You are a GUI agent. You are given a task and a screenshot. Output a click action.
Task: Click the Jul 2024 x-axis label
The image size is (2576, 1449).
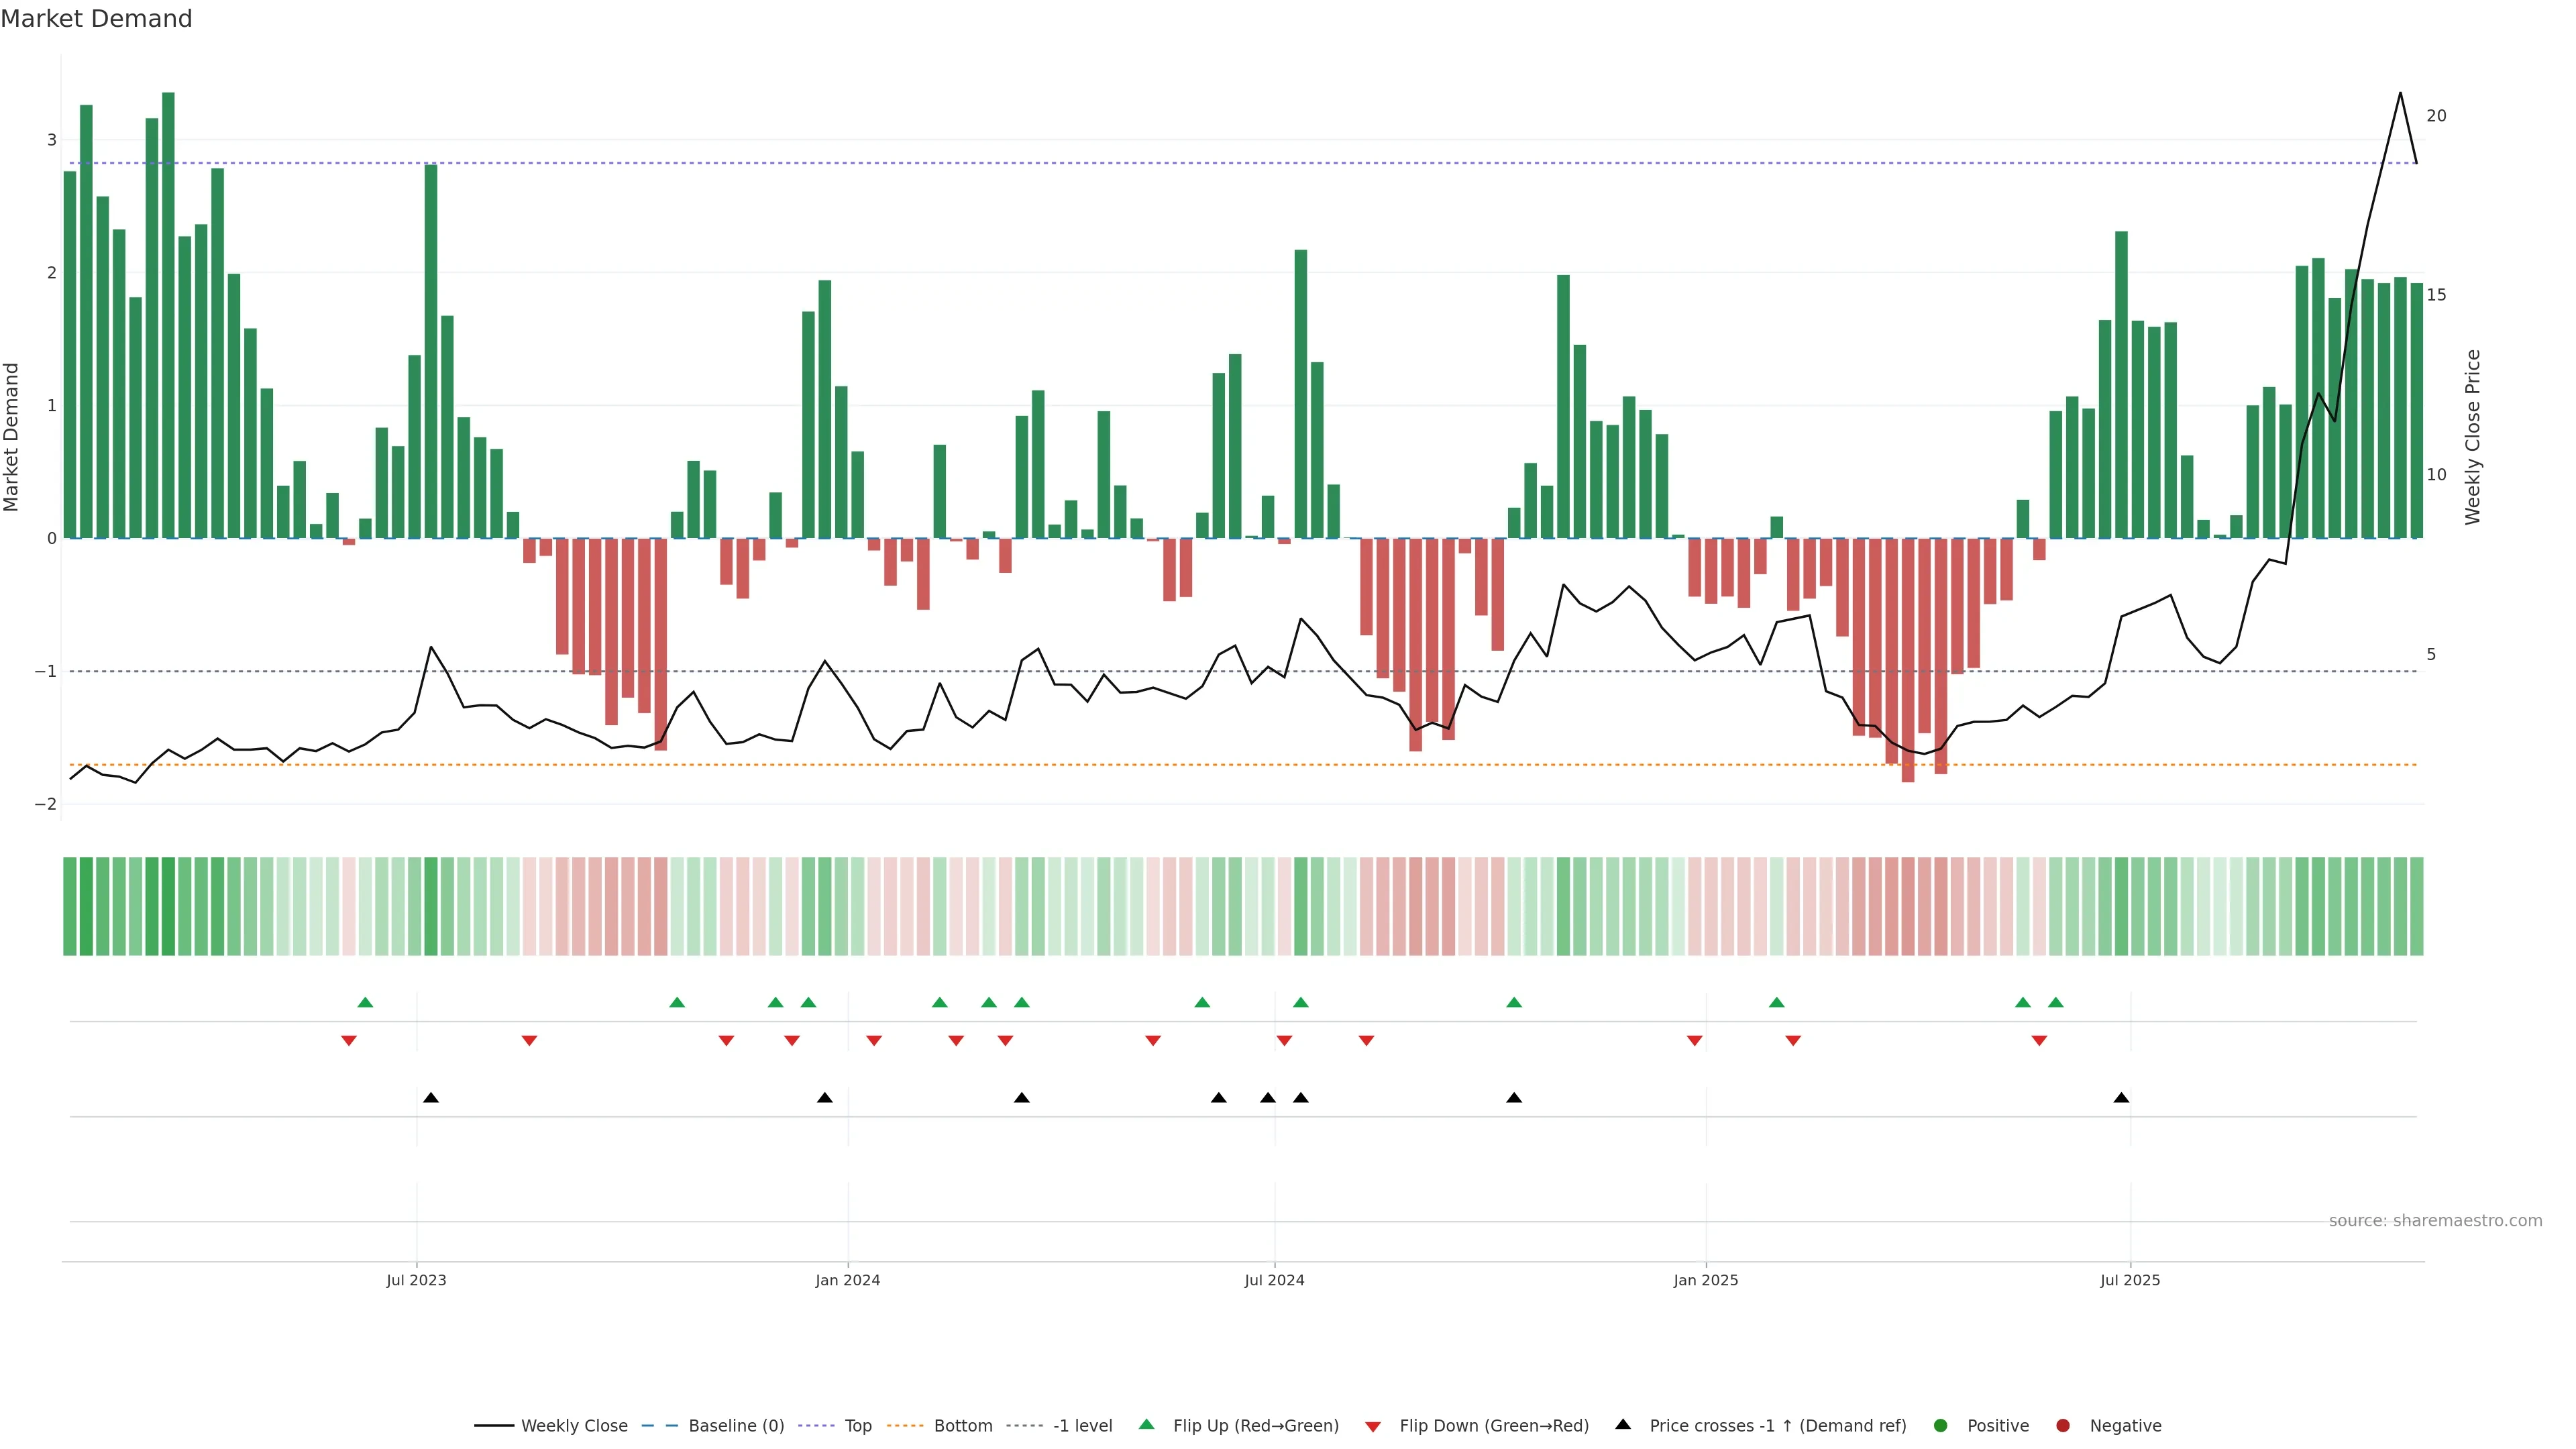1274,1280
